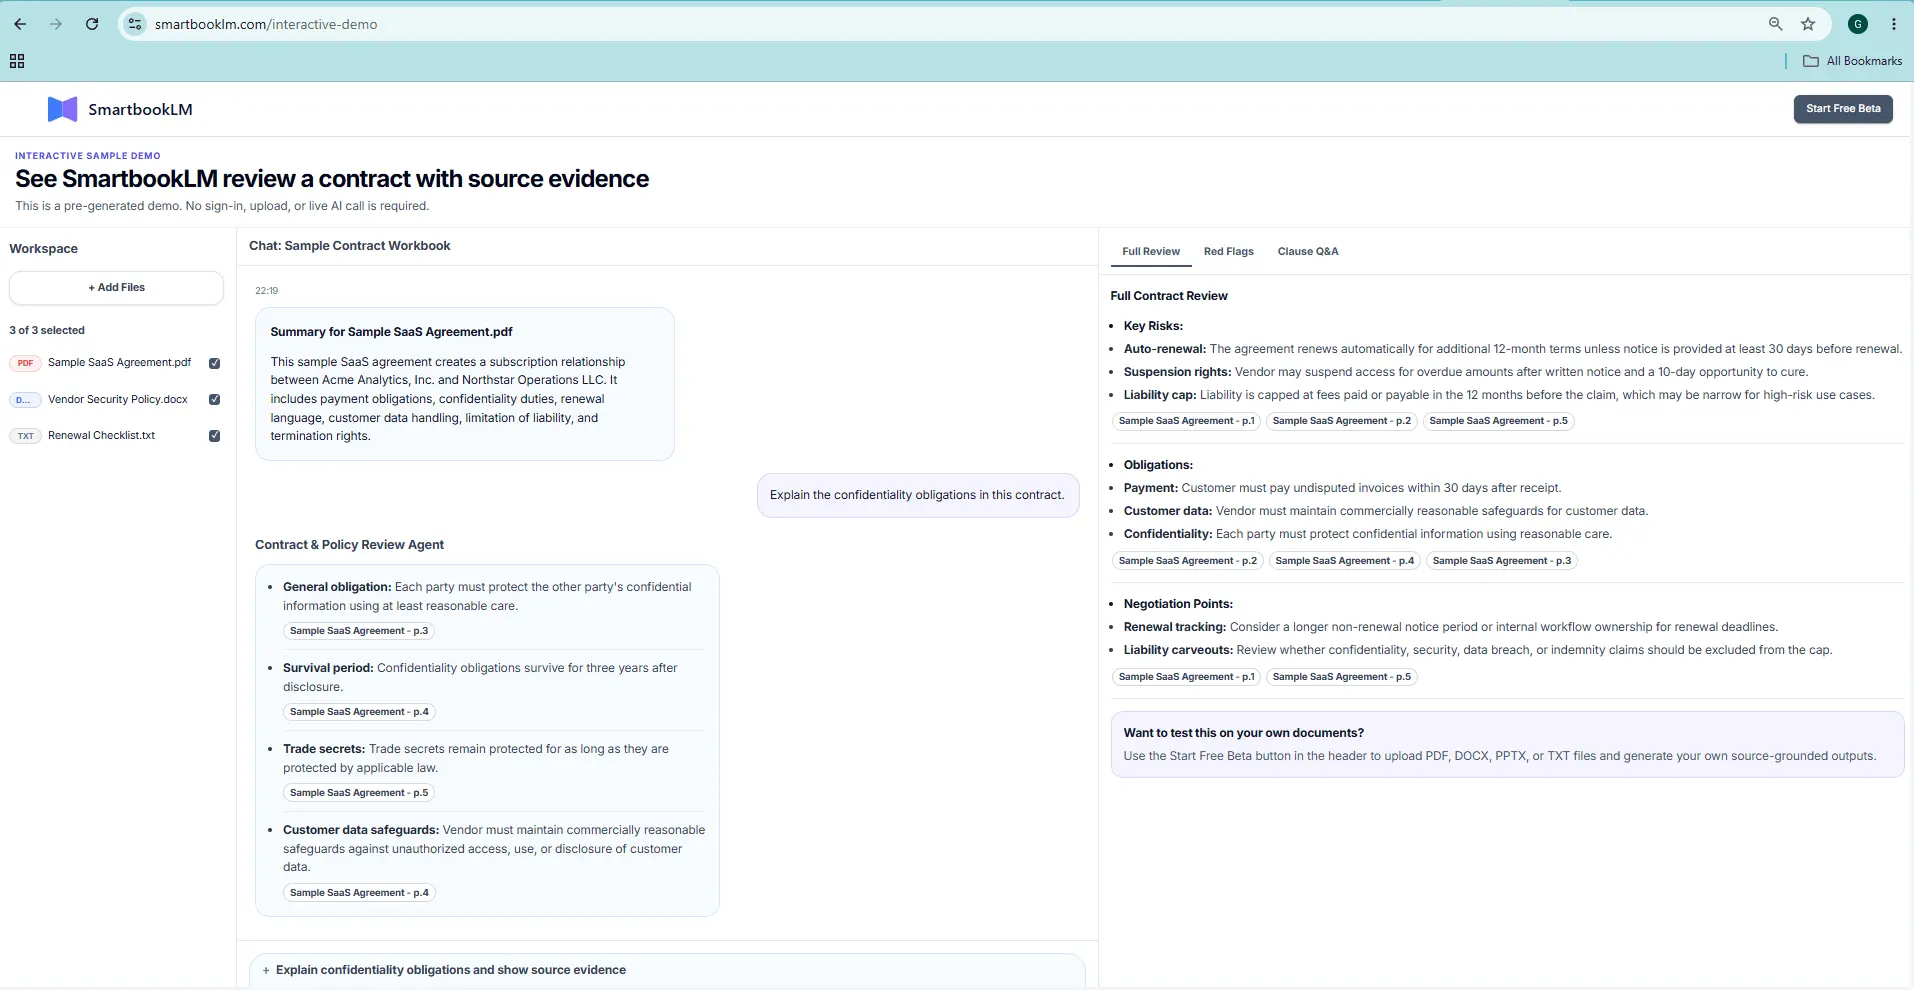Open p.3 citation under General obligation
Screen dimensions: 1914x990
coord(359,631)
